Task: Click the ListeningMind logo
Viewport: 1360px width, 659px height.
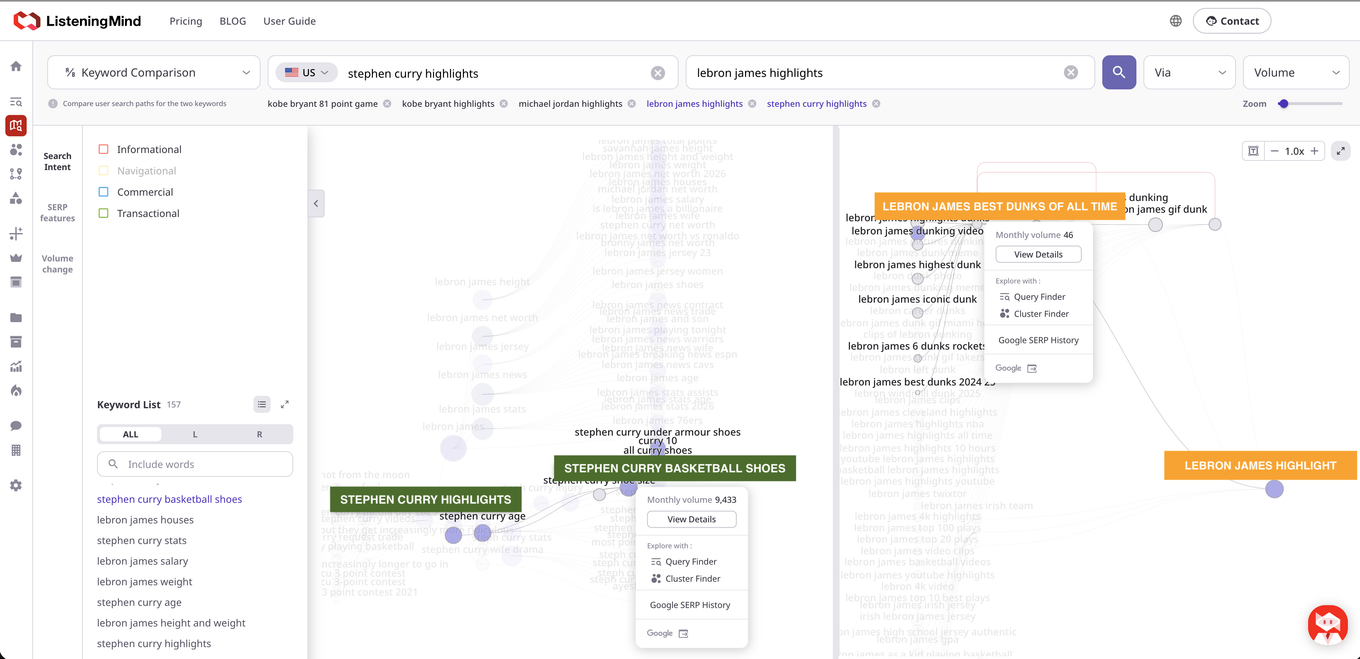Action: tap(77, 21)
